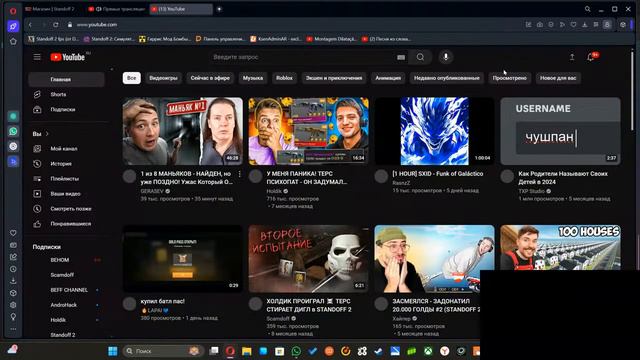
Task: Open snapshot camera icon in address bar
Action: (x=540, y=25)
